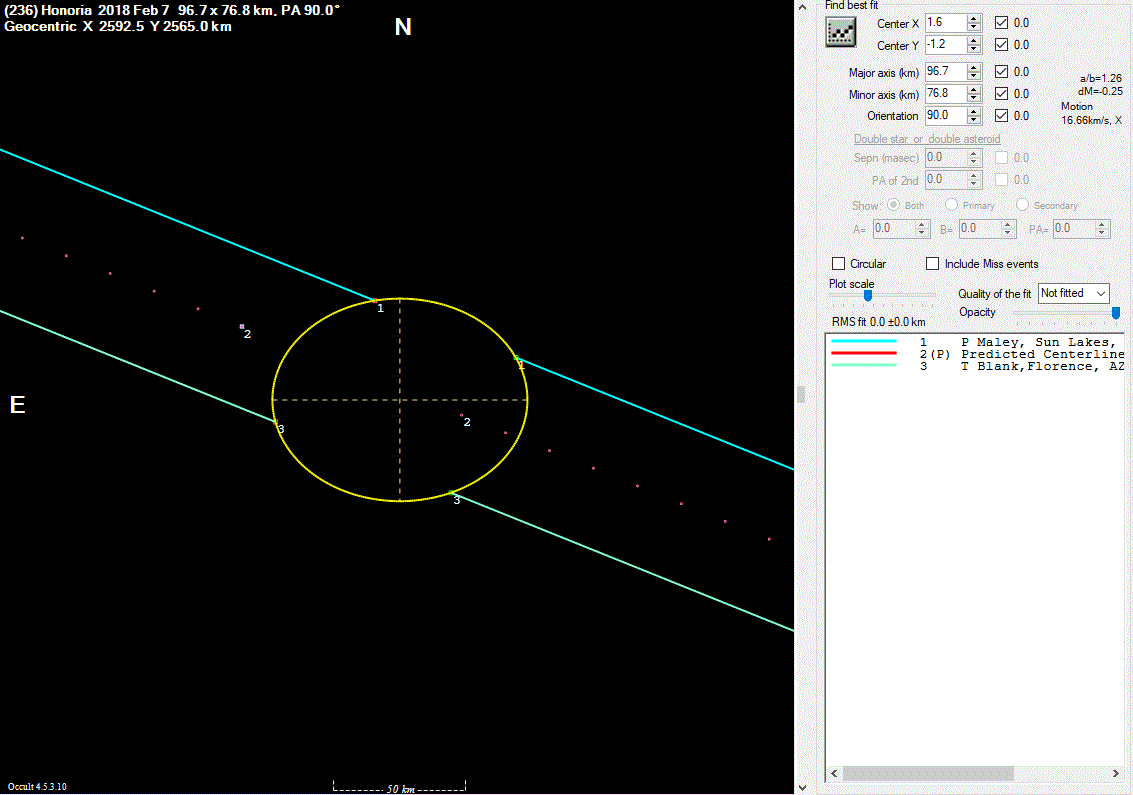This screenshot has height=795, width=1133.
Task: Click the panel scroll-down arrow at bottom
Action: pos(800,787)
